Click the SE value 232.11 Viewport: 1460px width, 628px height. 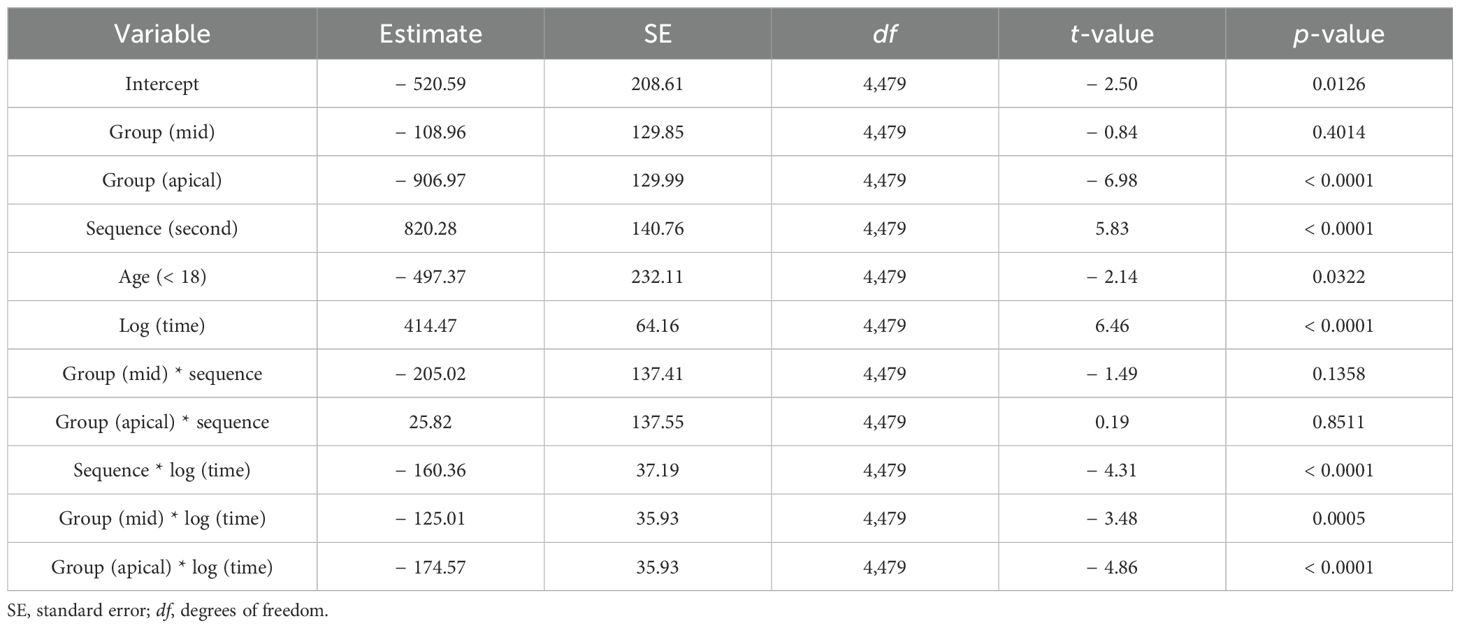657,277
